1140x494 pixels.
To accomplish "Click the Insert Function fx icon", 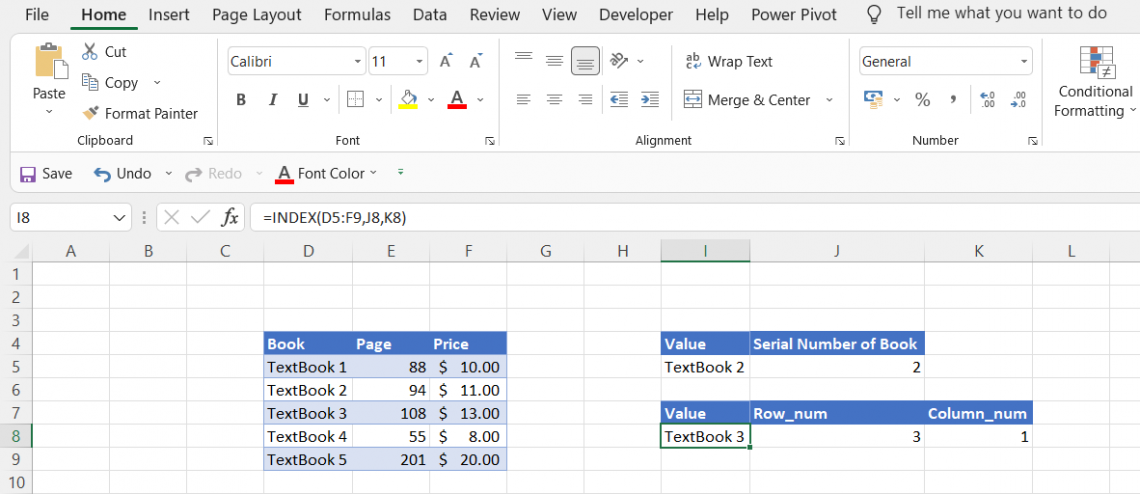I will [229, 217].
